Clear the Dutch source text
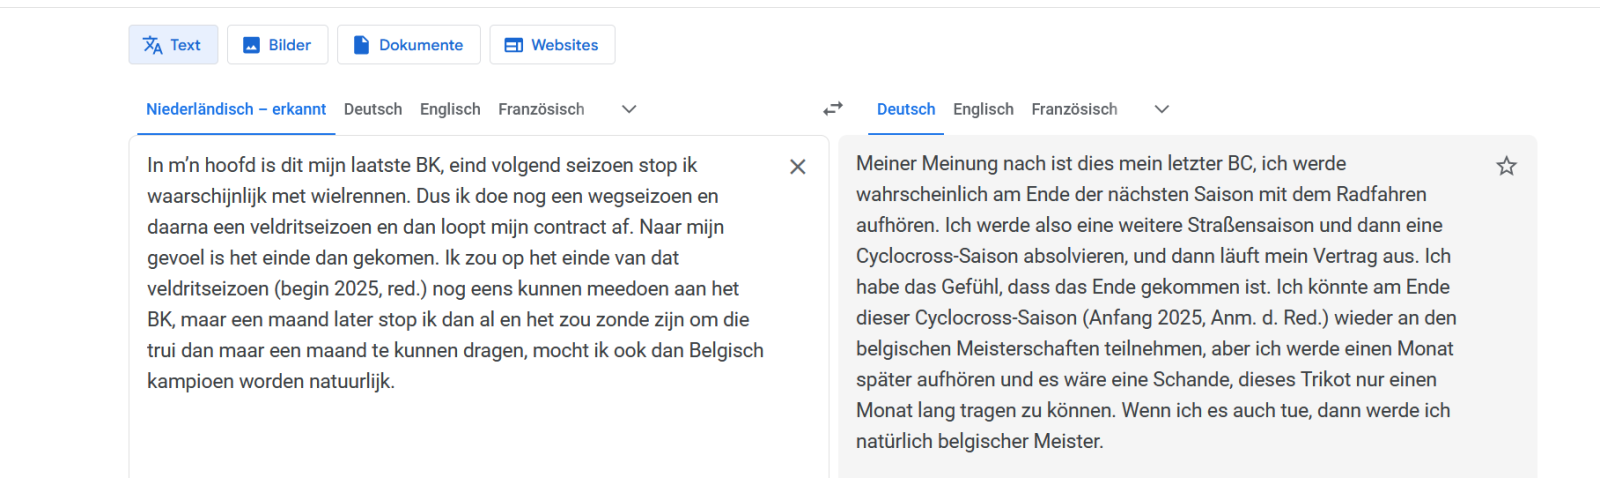The width and height of the screenshot is (1600, 478). [x=797, y=167]
